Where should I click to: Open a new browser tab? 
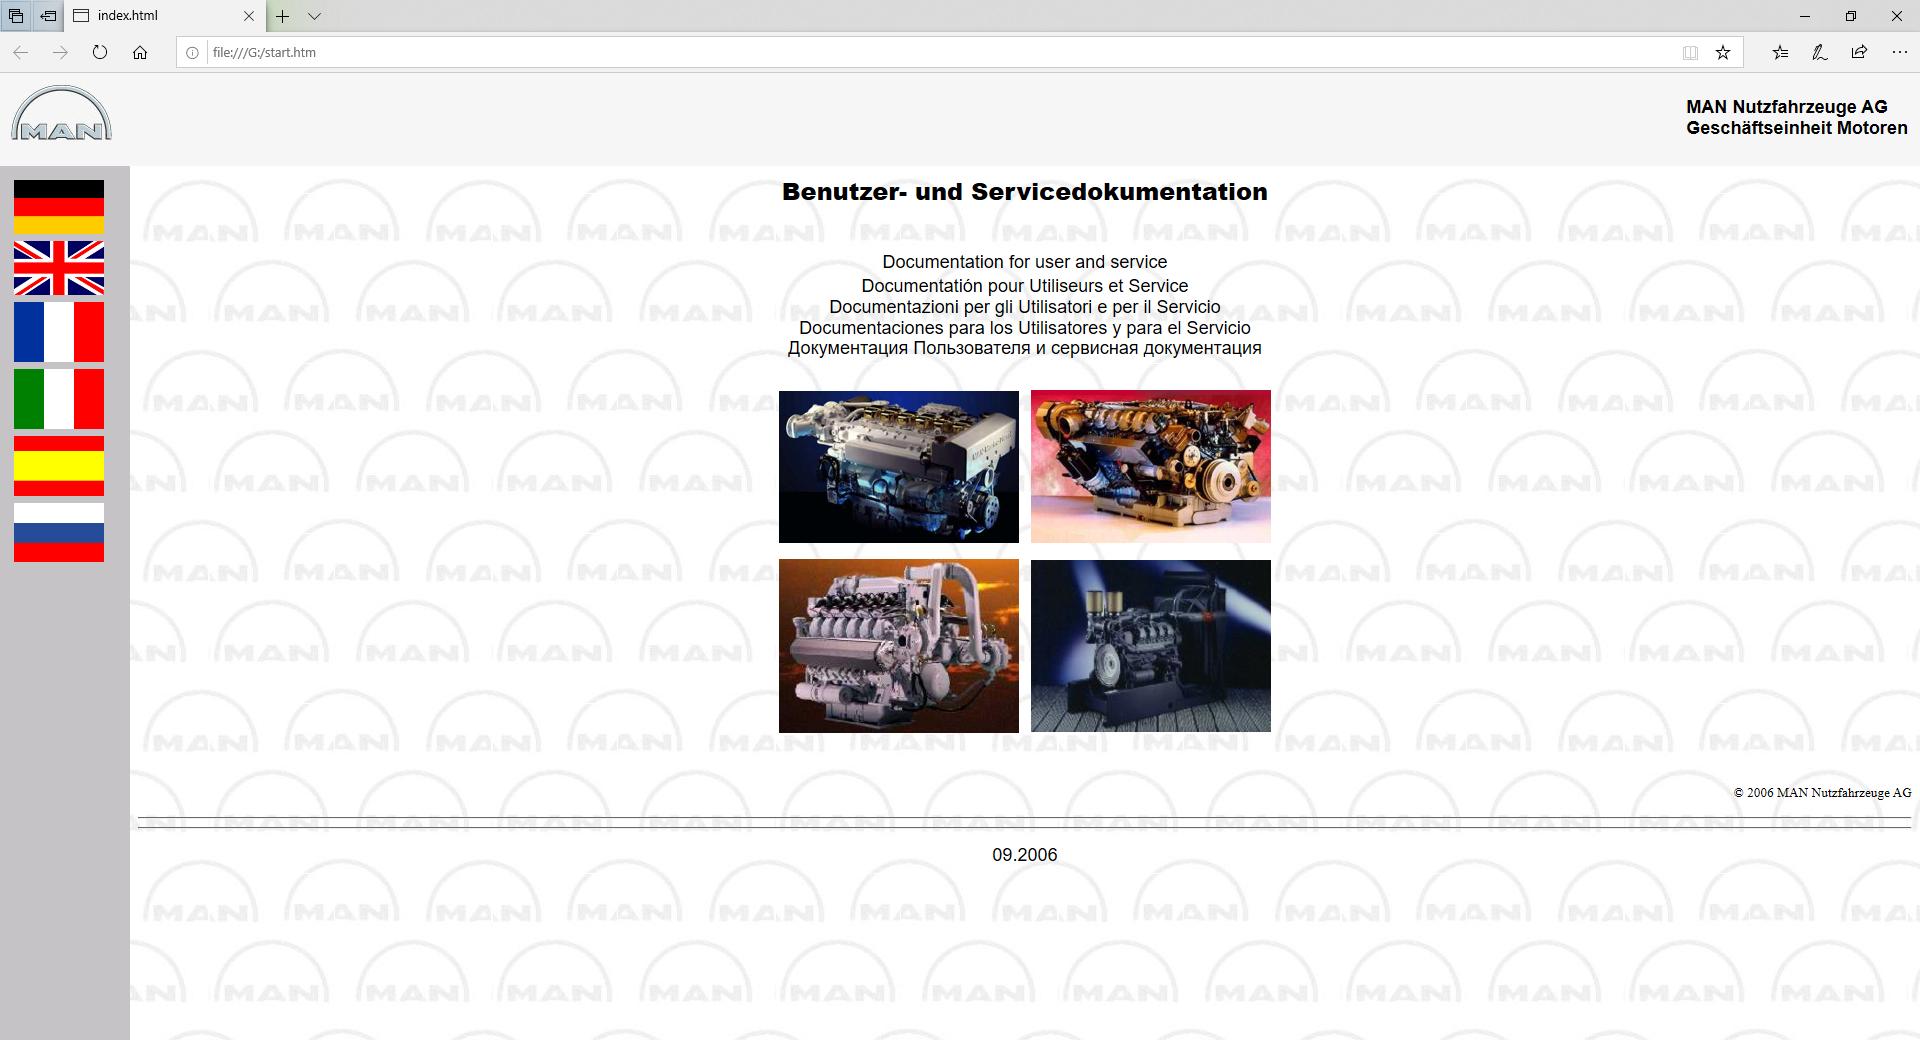click(x=283, y=16)
